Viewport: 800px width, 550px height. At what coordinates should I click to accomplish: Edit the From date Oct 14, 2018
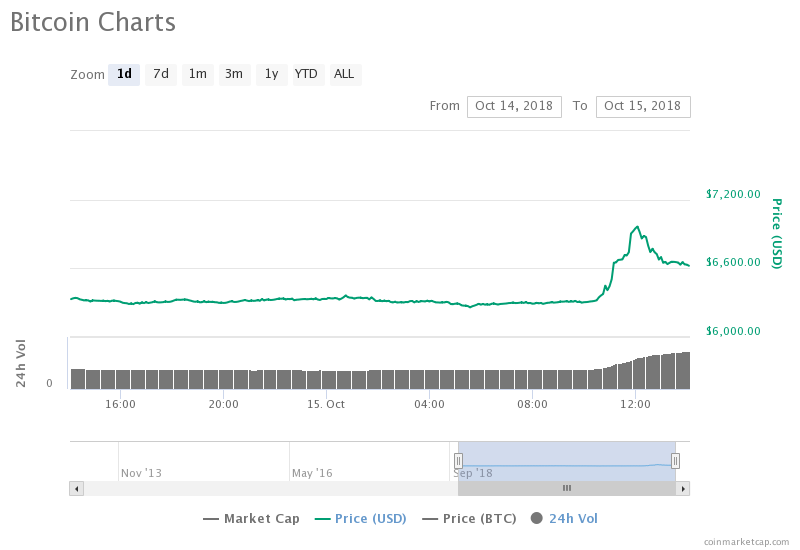(514, 107)
